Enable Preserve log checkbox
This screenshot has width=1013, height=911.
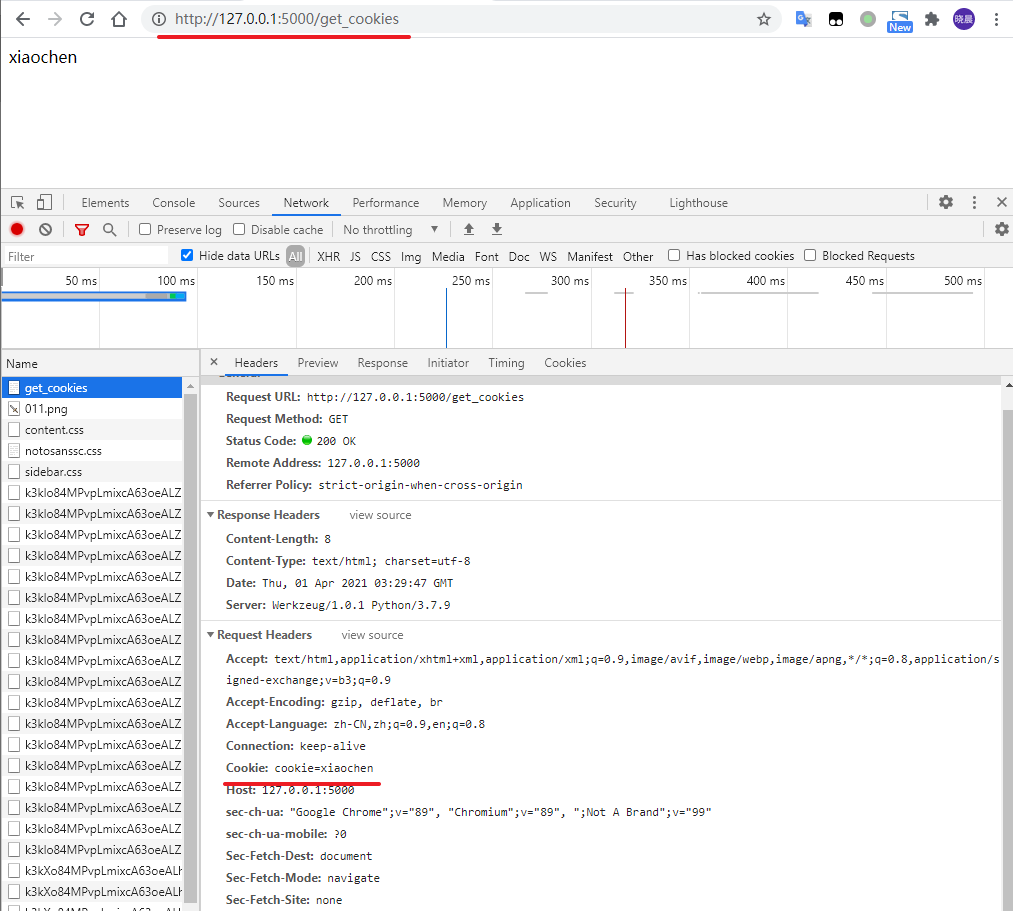[x=145, y=229]
